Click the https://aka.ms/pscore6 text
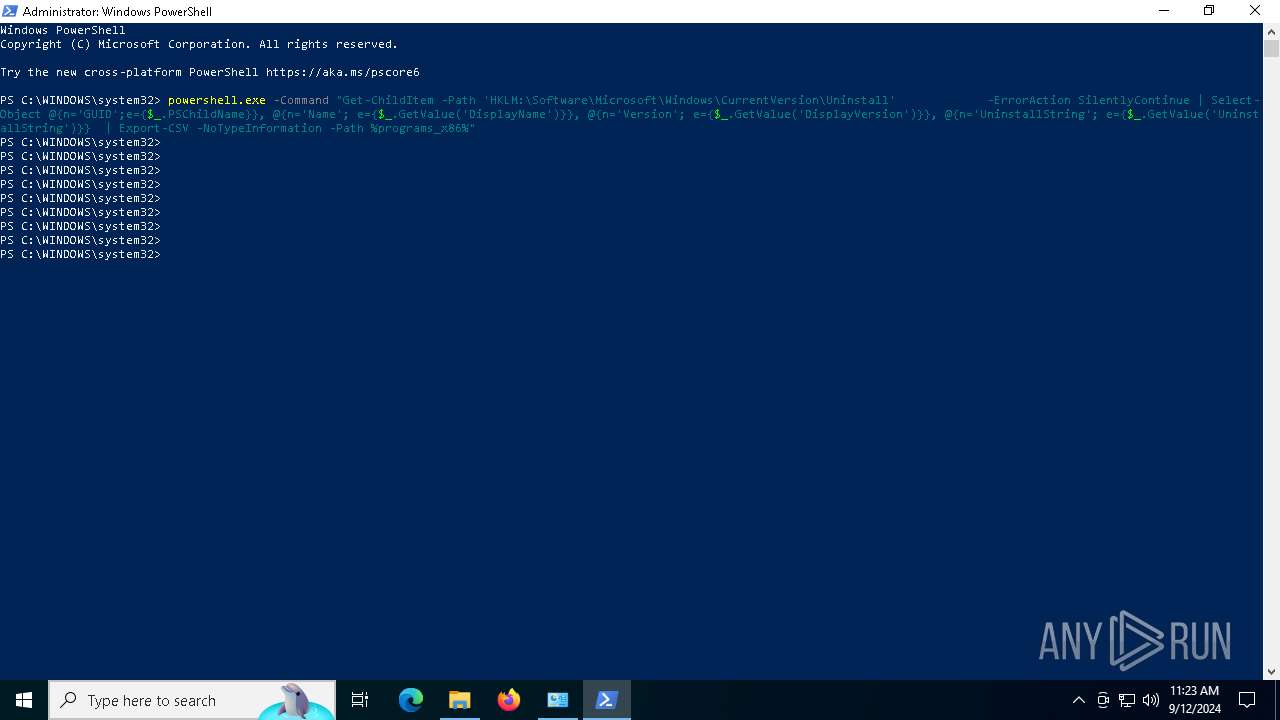 point(342,72)
